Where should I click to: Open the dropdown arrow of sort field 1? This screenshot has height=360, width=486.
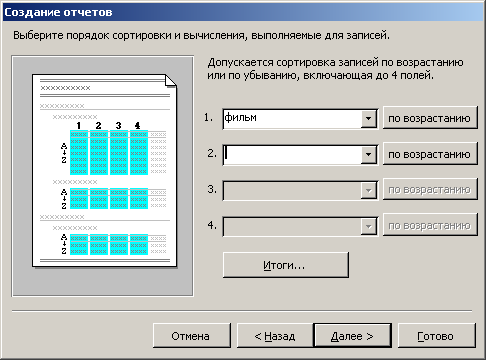368,119
